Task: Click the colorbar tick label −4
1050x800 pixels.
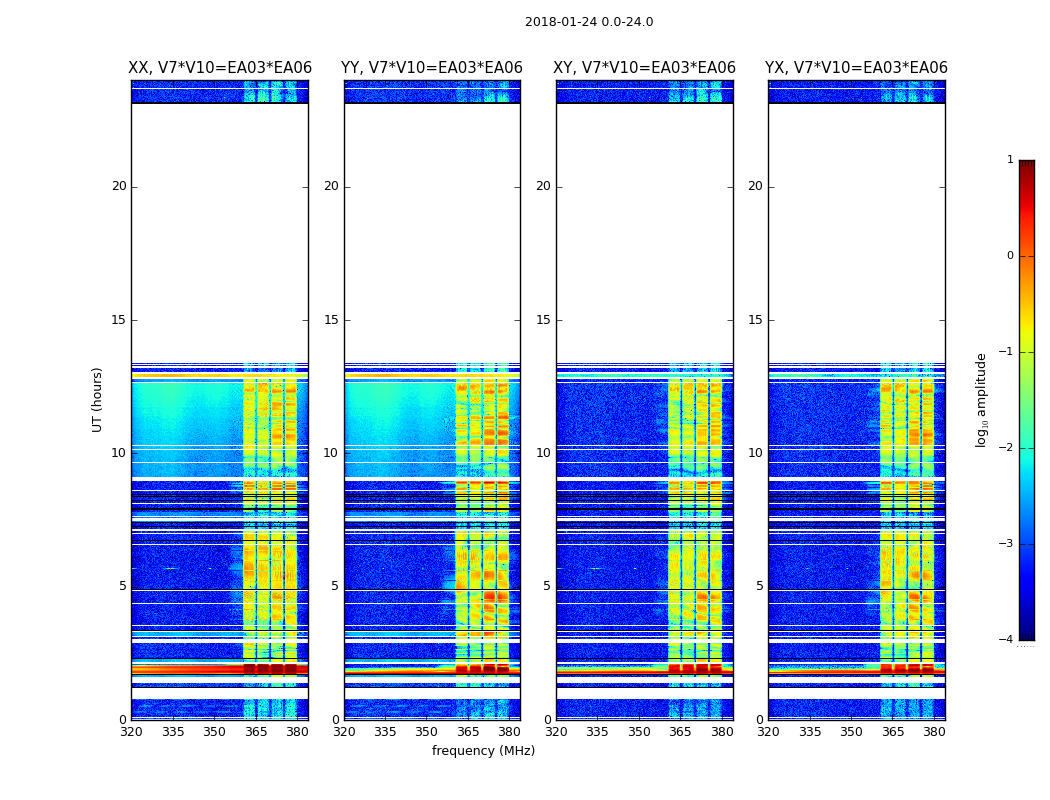Action: [x=1006, y=640]
